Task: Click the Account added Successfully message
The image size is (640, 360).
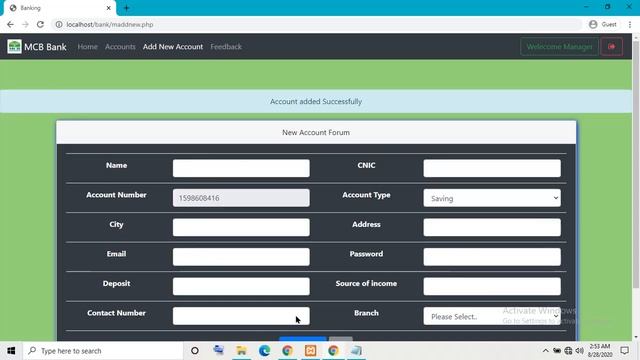Action: tap(316, 101)
